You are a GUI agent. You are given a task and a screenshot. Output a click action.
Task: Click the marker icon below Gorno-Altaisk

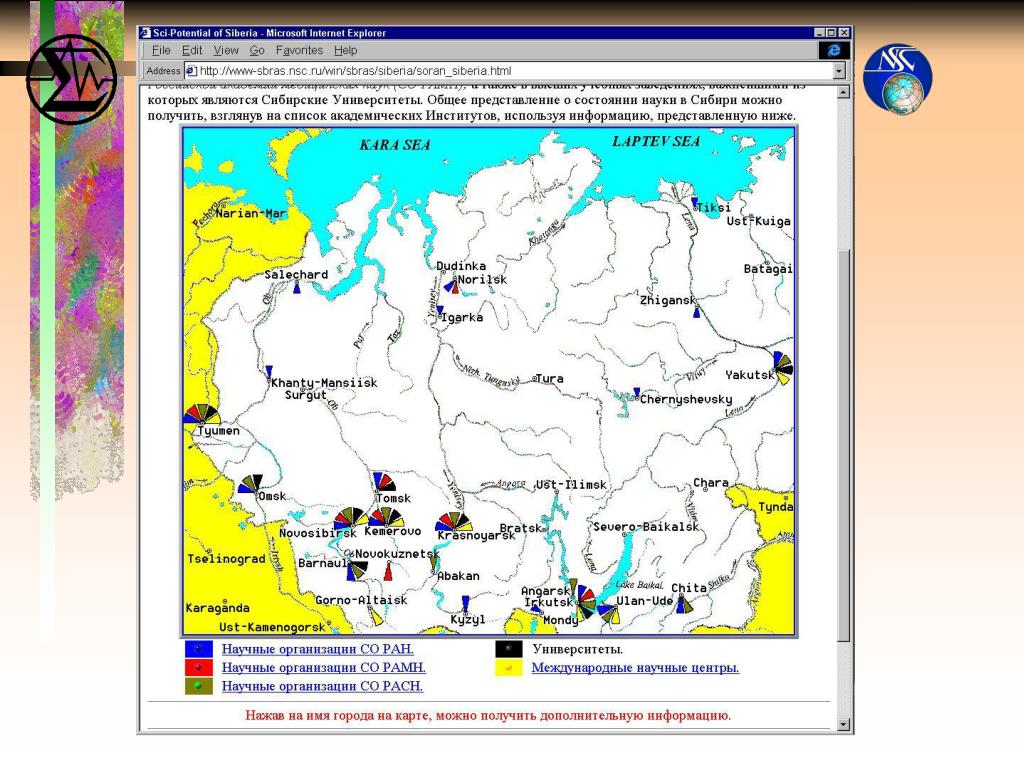click(x=376, y=615)
